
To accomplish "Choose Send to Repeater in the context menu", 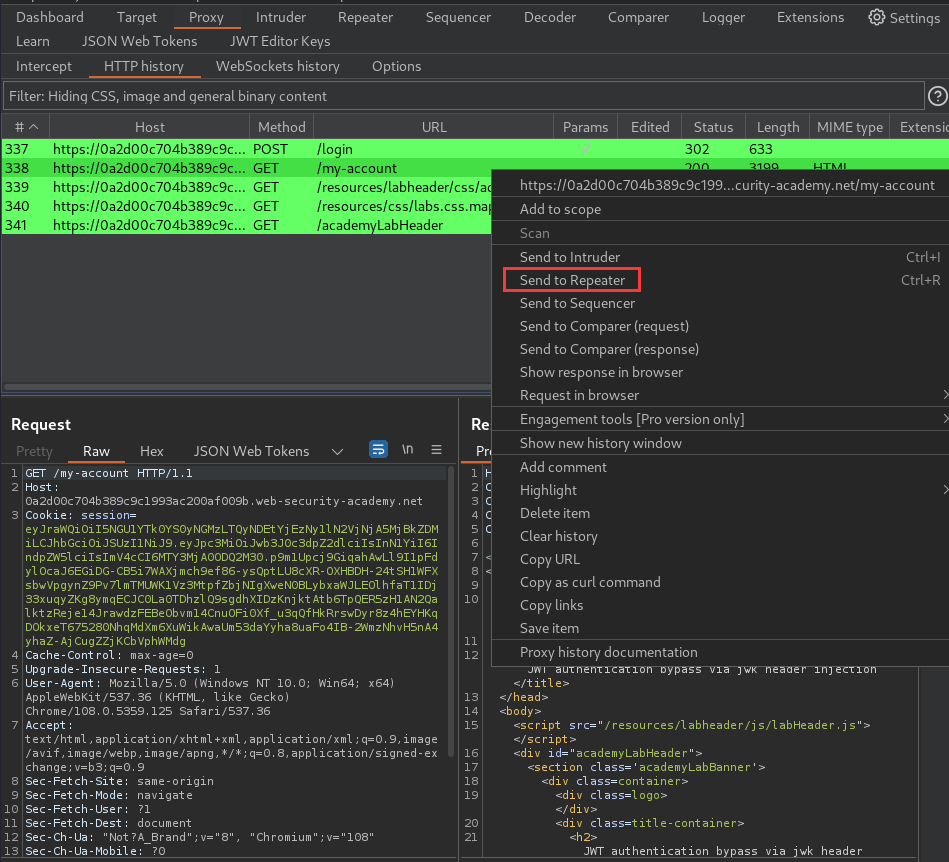I will tap(572, 280).
